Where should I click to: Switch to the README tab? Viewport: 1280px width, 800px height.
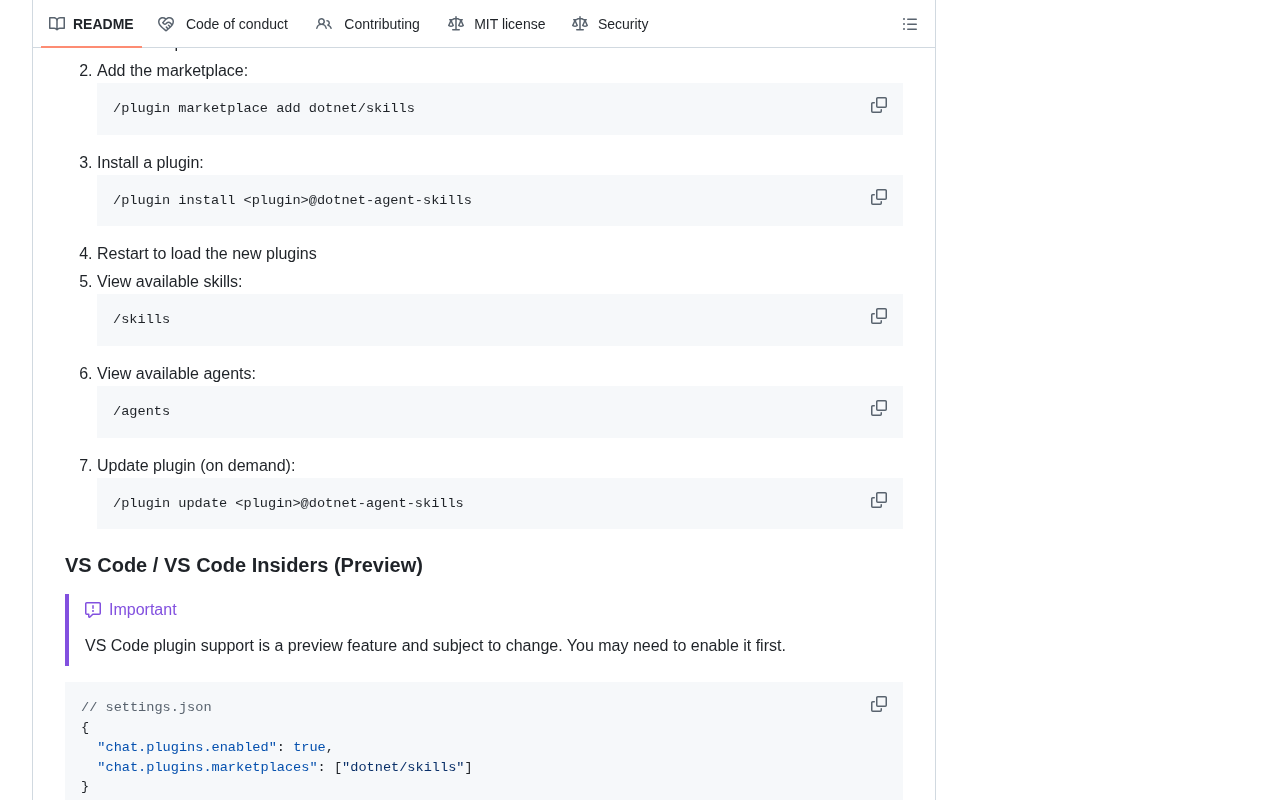(x=91, y=24)
